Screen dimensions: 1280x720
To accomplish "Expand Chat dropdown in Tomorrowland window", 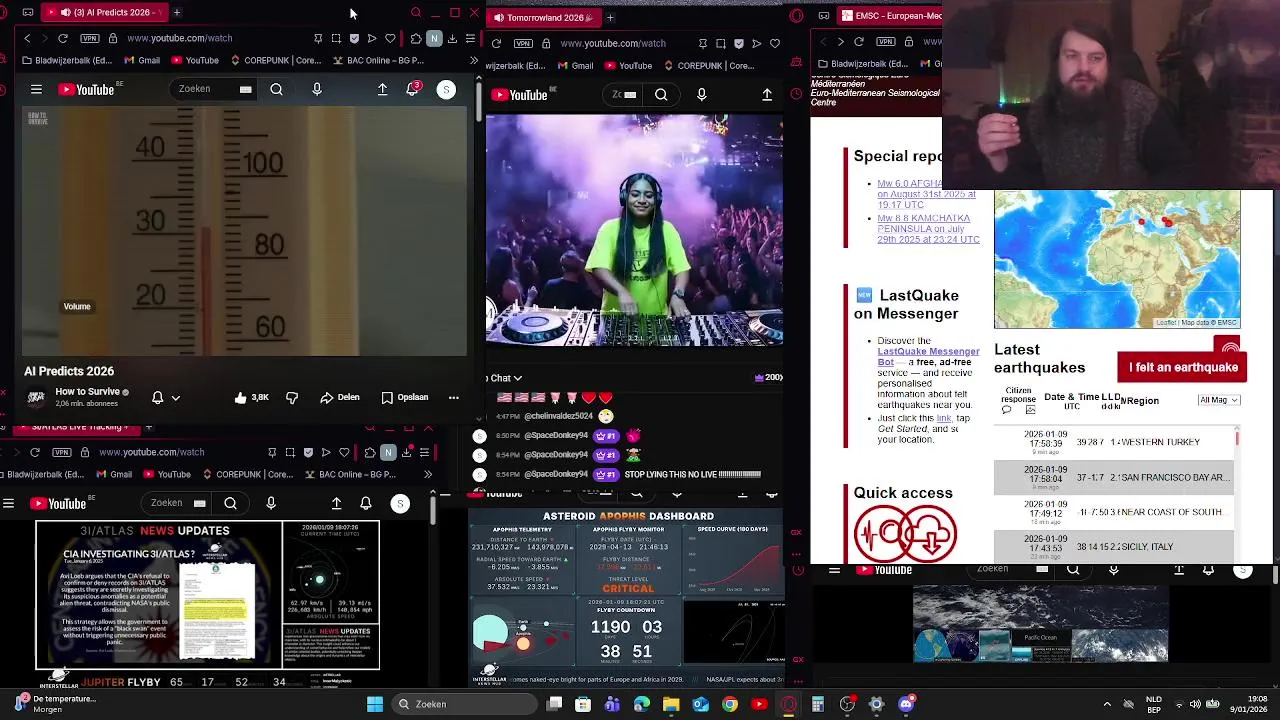I will (504, 378).
